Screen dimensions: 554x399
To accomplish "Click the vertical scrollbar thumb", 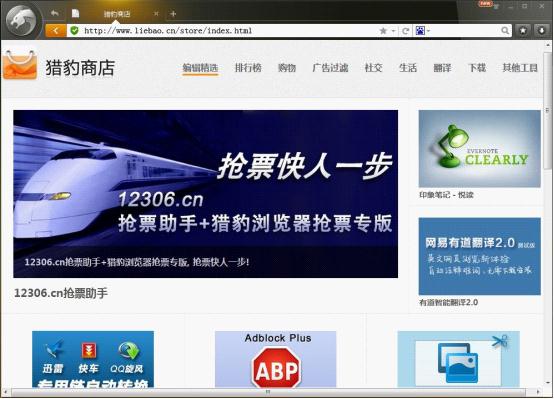I will (548, 110).
